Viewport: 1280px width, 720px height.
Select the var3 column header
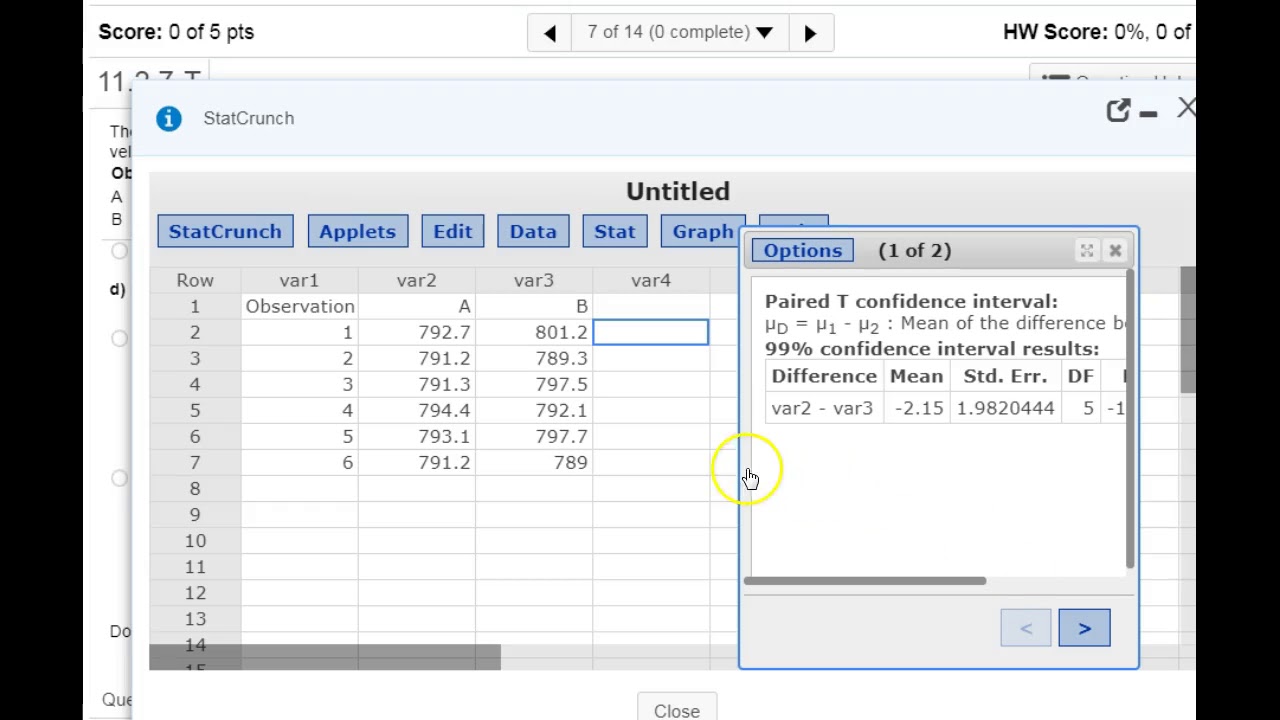[x=533, y=280]
